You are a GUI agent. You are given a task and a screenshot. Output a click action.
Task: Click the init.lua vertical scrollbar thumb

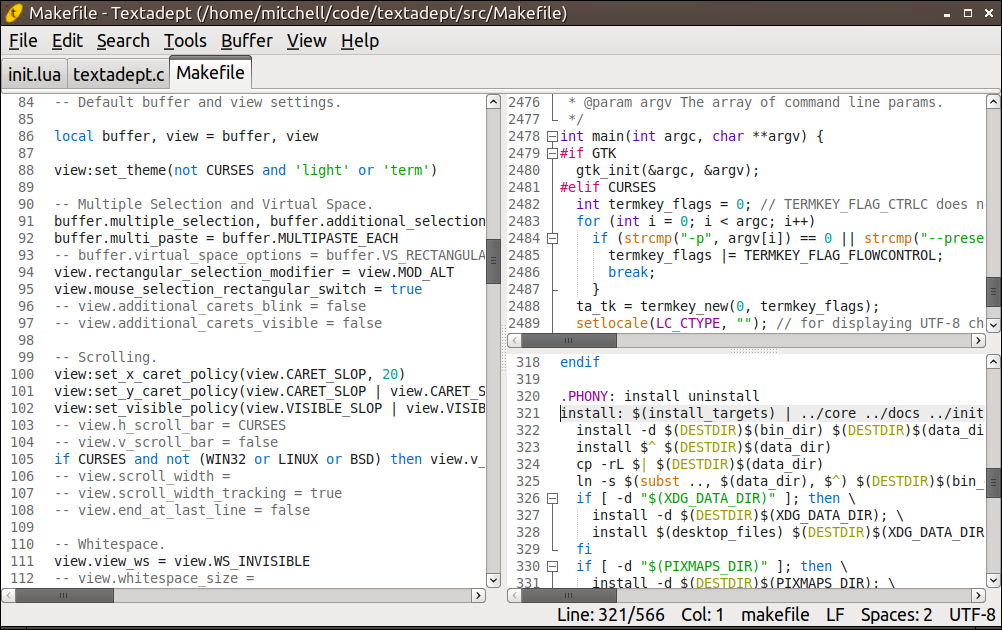tap(493, 261)
